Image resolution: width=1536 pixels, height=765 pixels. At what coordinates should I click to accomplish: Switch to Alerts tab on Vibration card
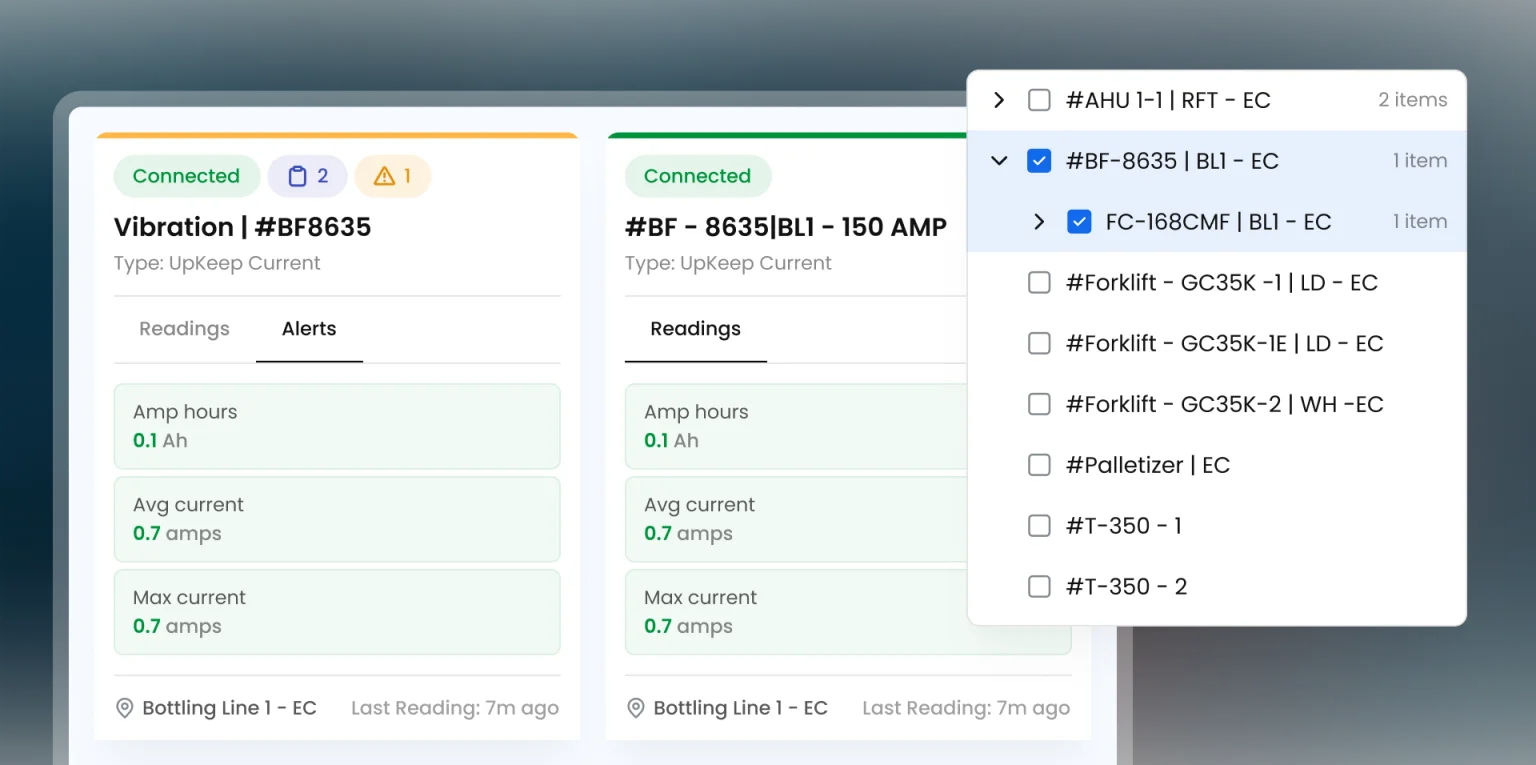point(309,329)
